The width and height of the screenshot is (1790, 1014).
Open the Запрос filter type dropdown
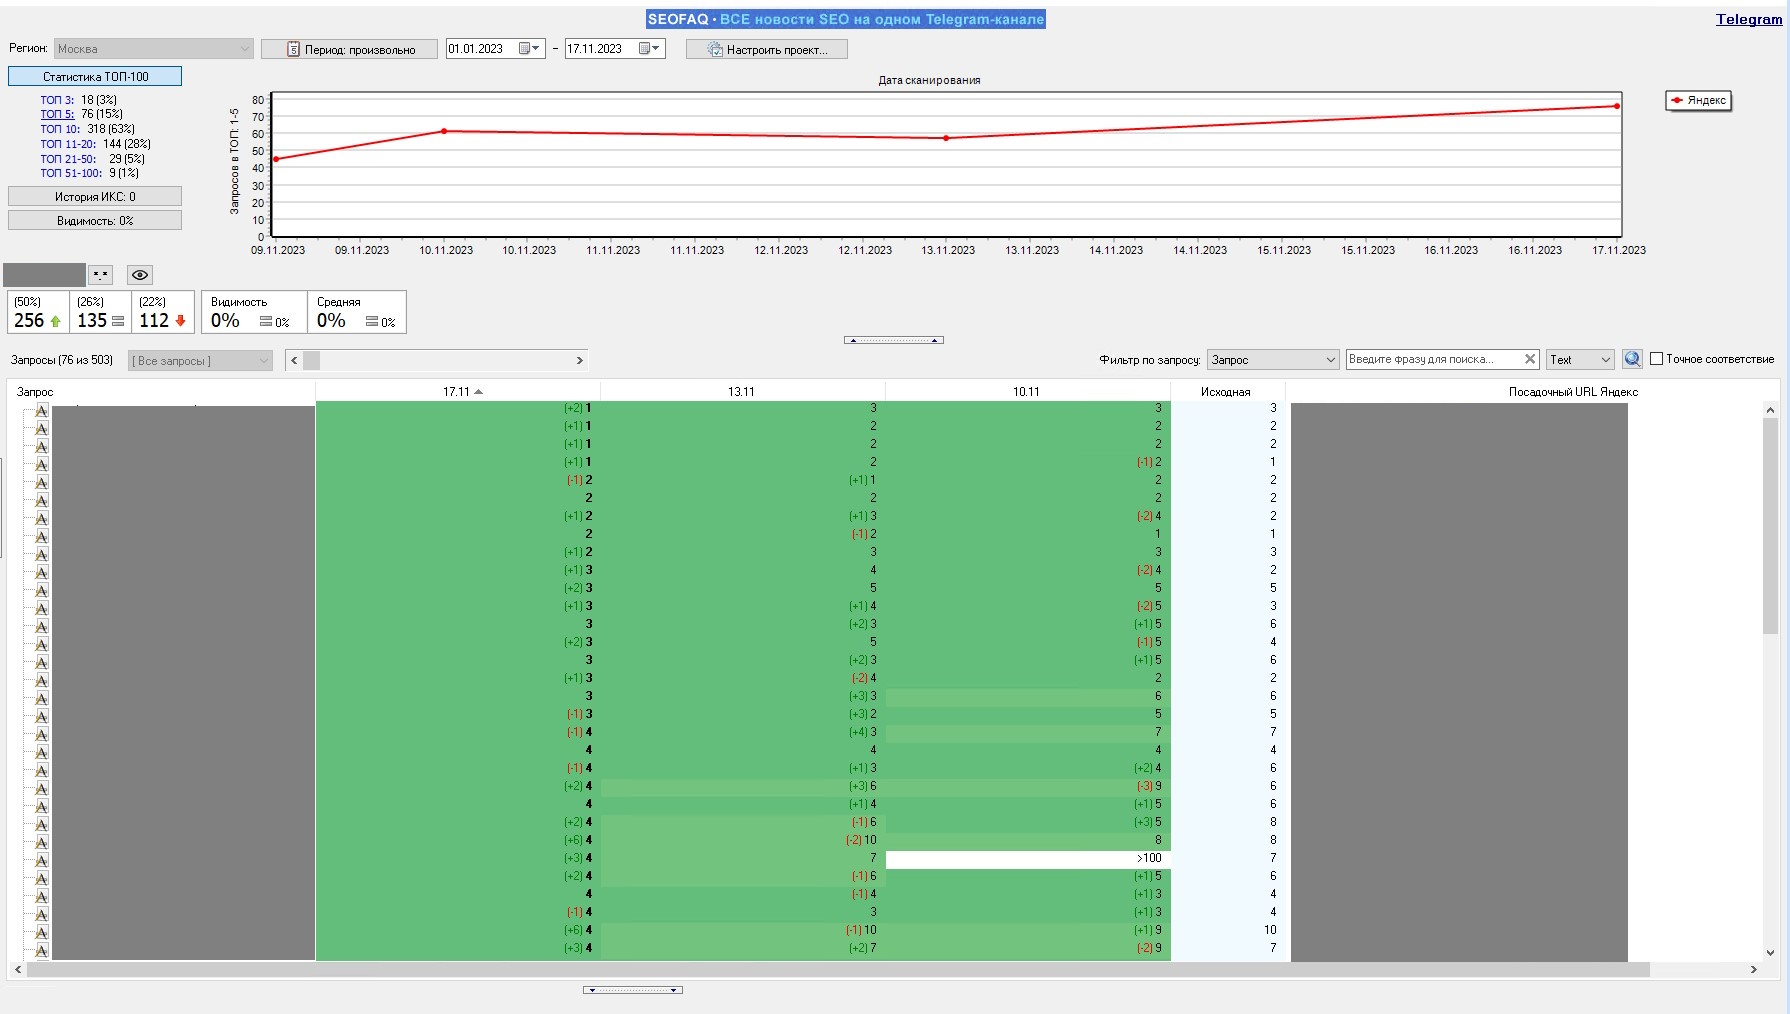click(1272, 360)
